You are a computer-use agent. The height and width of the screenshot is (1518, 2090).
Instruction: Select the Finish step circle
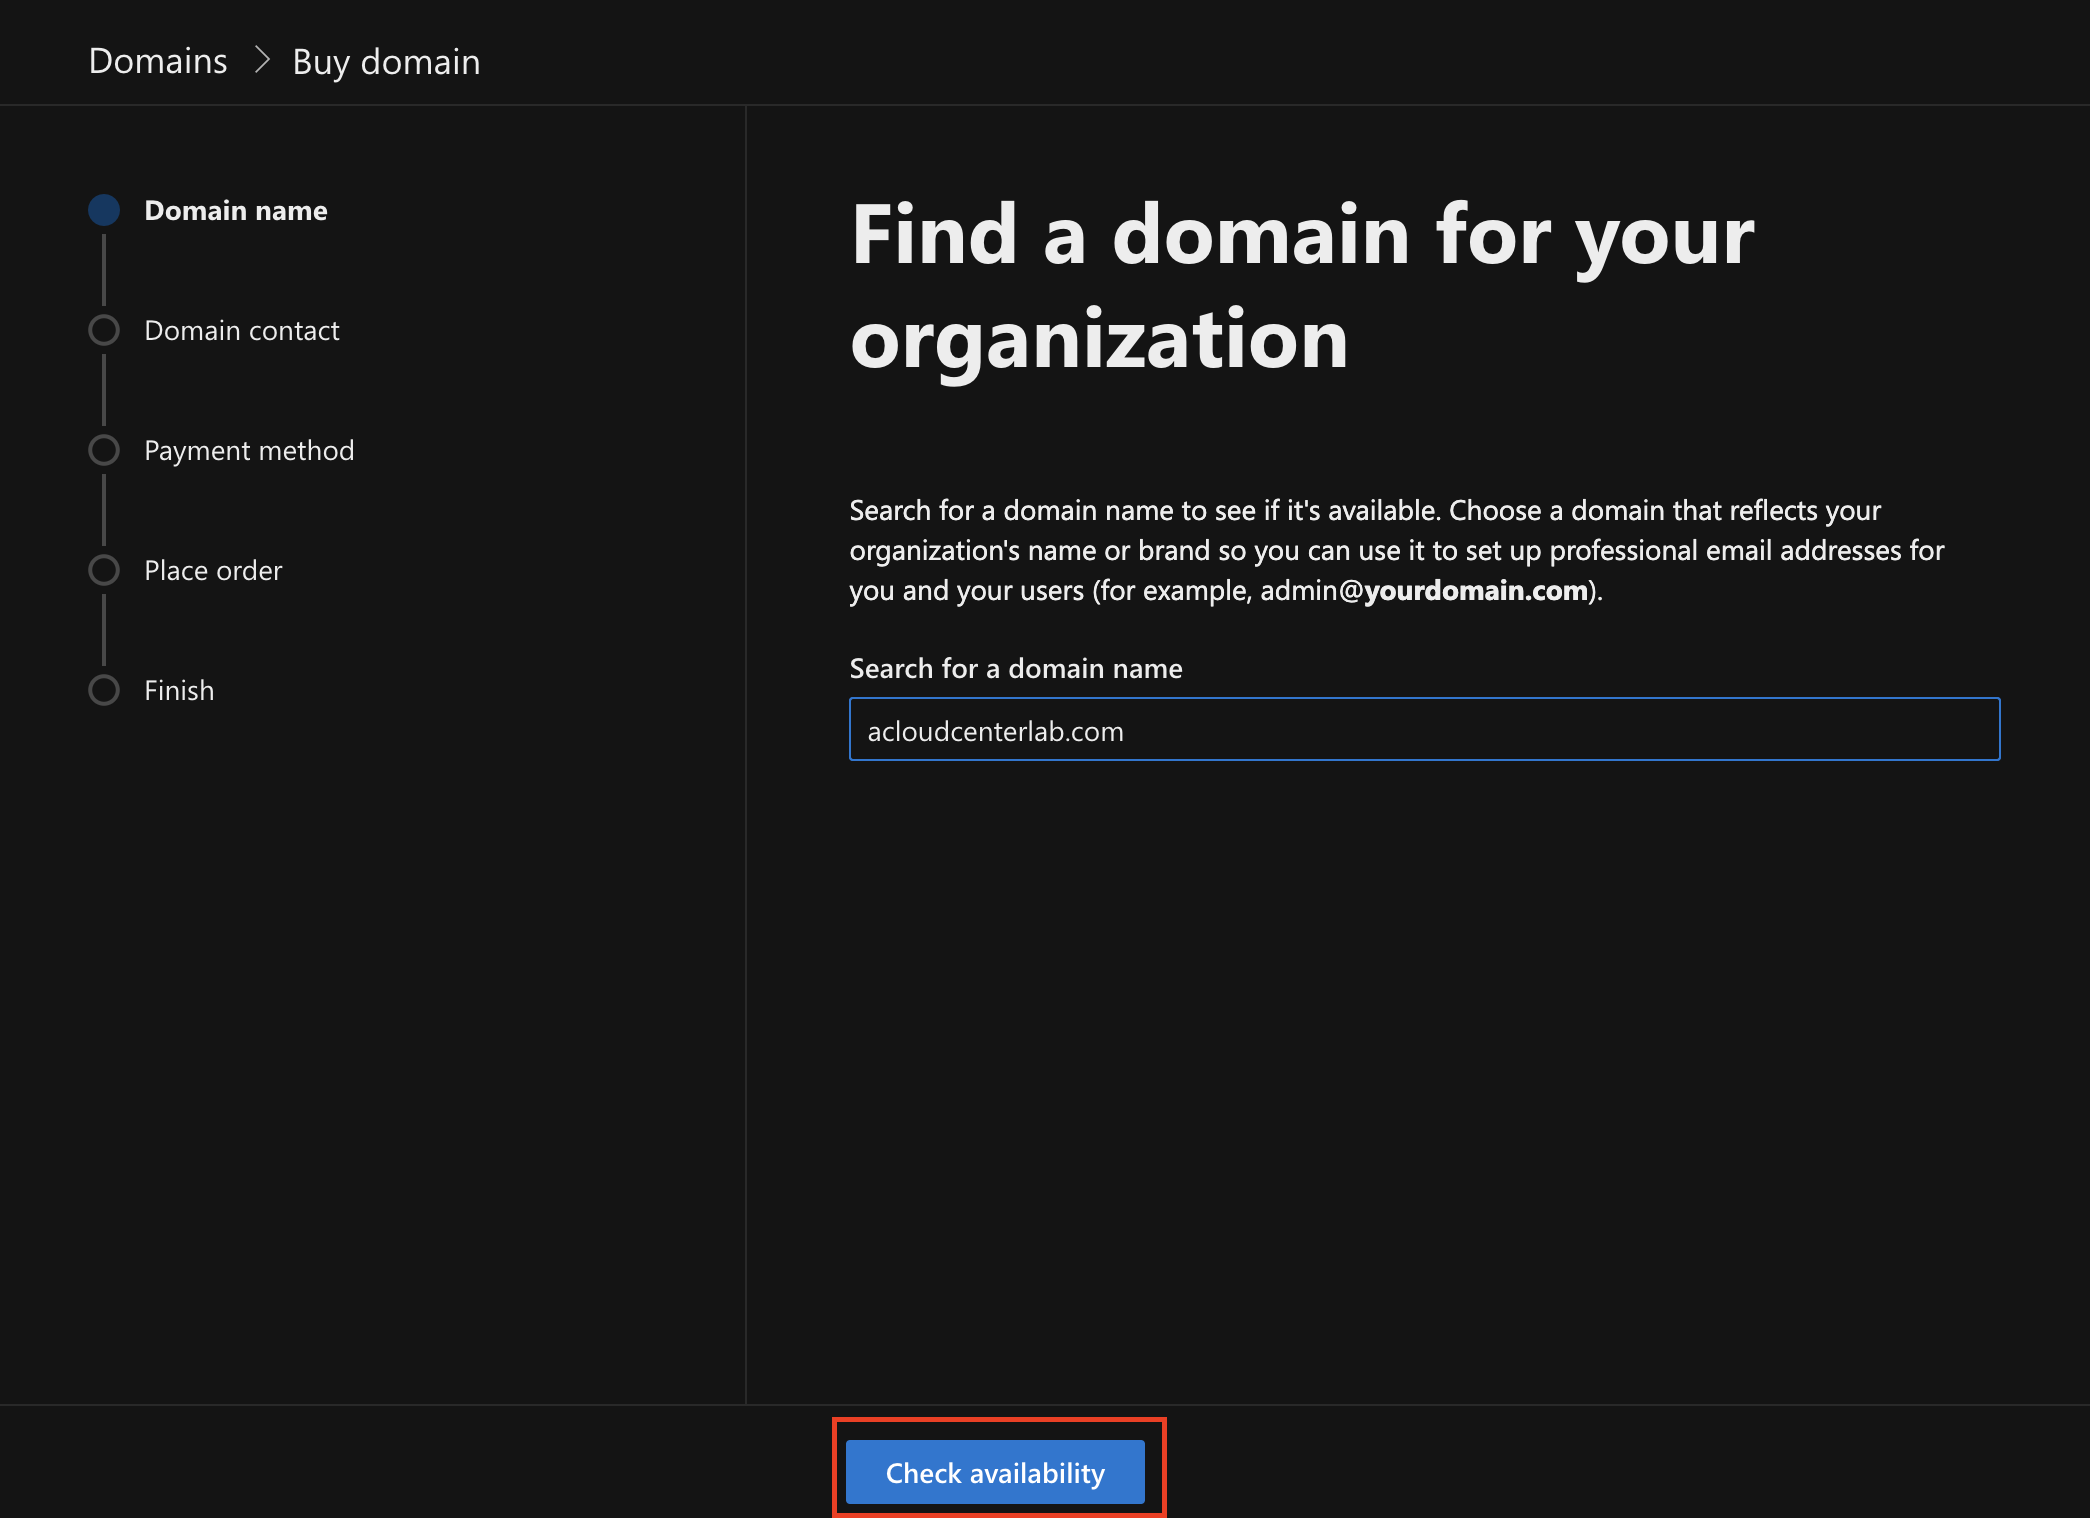(x=104, y=690)
